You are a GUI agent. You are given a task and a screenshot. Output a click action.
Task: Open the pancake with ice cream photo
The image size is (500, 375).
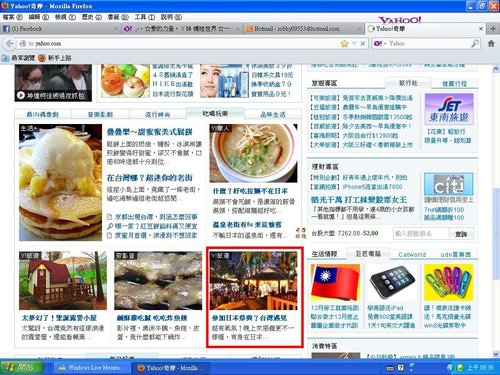tap(60, 182)
